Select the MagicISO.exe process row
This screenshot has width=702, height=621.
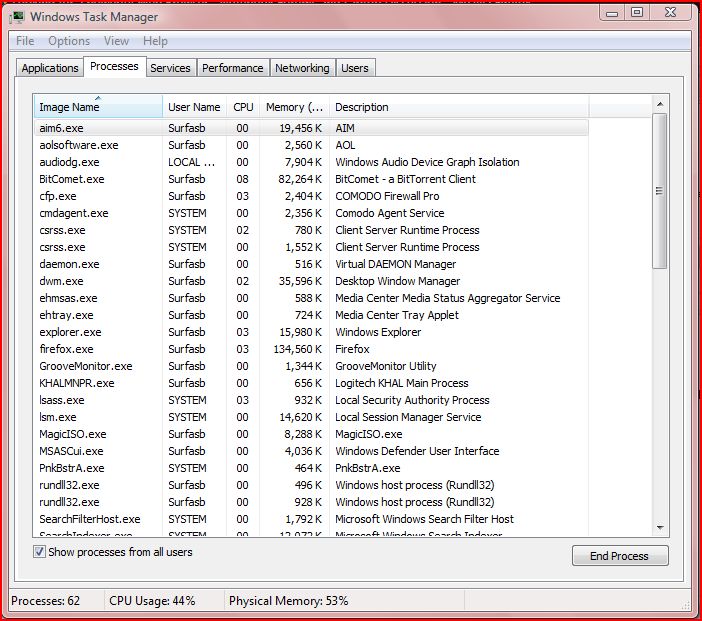311,434
